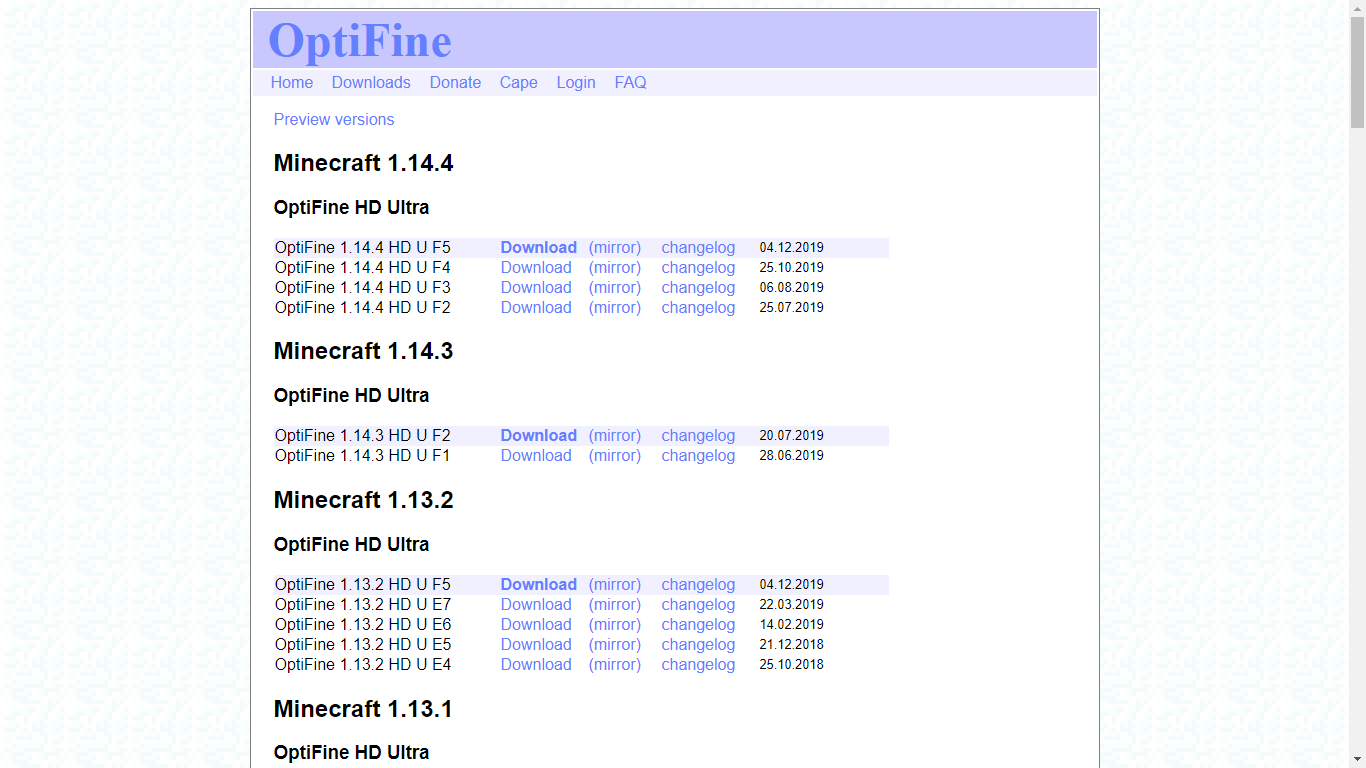Select the date 14.02.2019
The image size is (1366, 768).
pos(792,625)
